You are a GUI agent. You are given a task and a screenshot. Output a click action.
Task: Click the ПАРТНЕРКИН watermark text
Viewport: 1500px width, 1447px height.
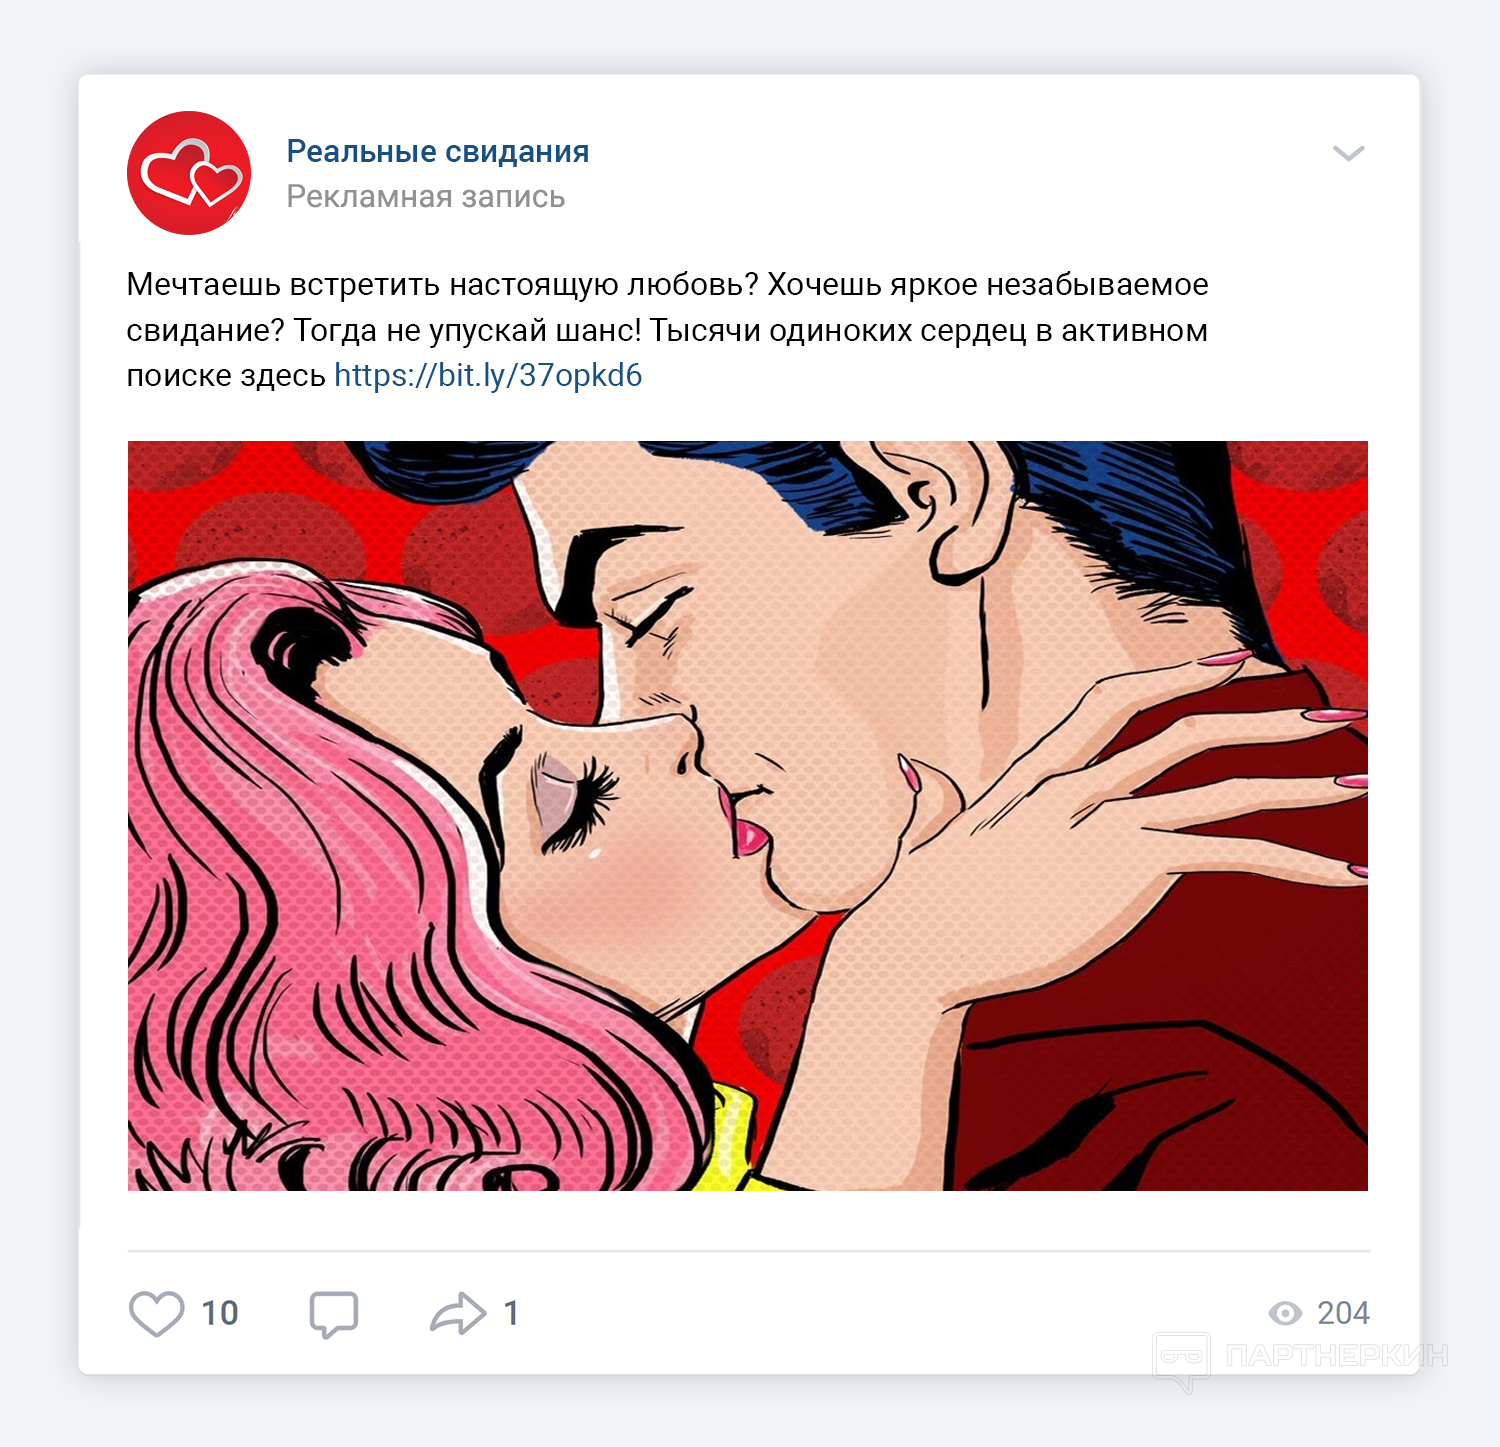point(1336,1356)
